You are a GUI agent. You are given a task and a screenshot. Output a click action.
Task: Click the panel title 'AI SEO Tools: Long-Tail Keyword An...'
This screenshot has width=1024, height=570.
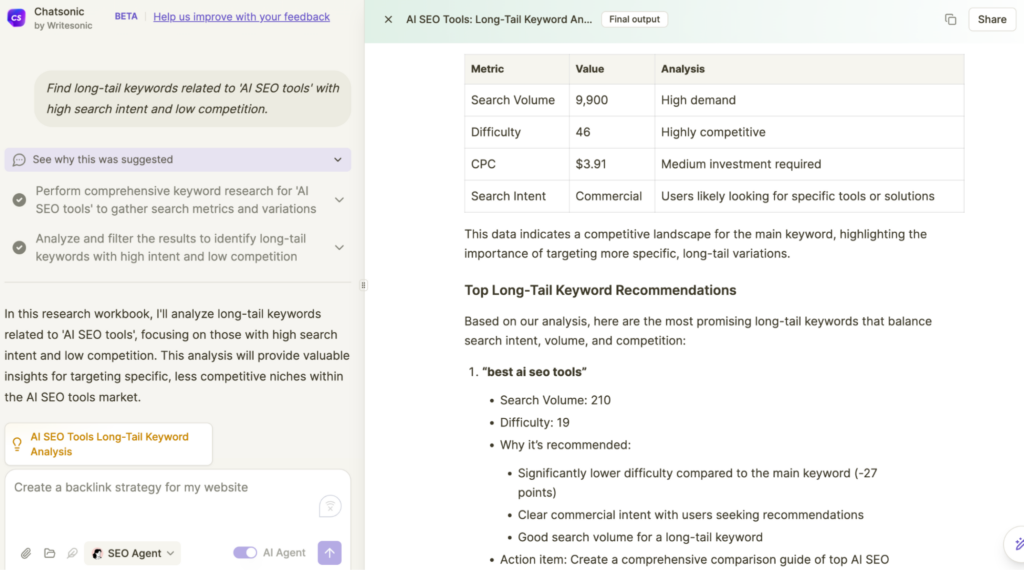499,20
